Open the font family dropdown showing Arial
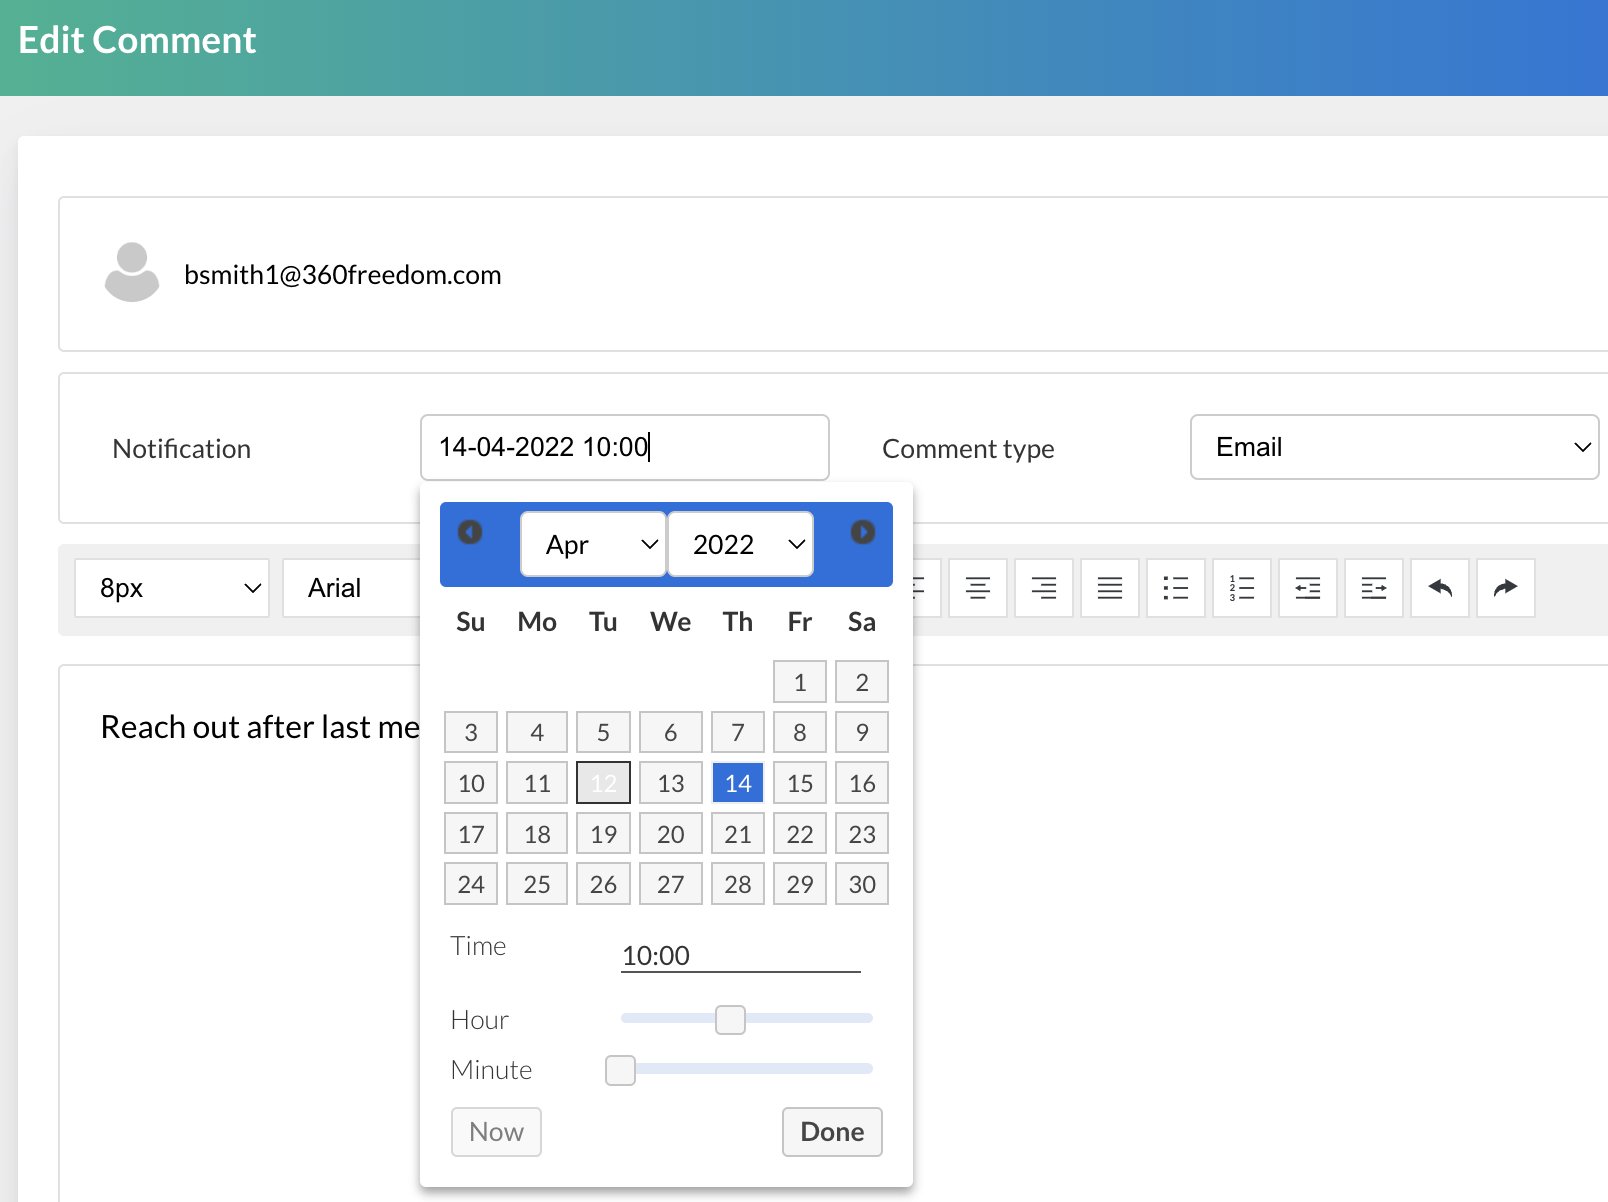This screenshot has width=1608, height=1202. (x=352, y=588)
